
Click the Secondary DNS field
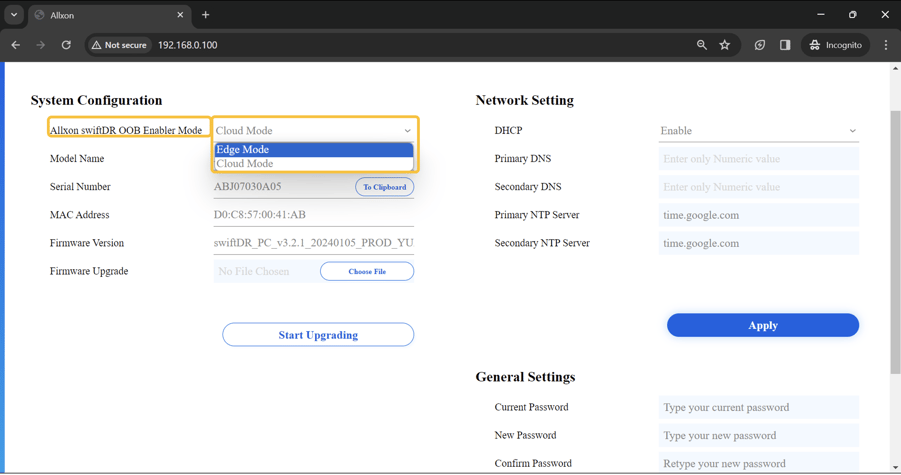(758, 187)
